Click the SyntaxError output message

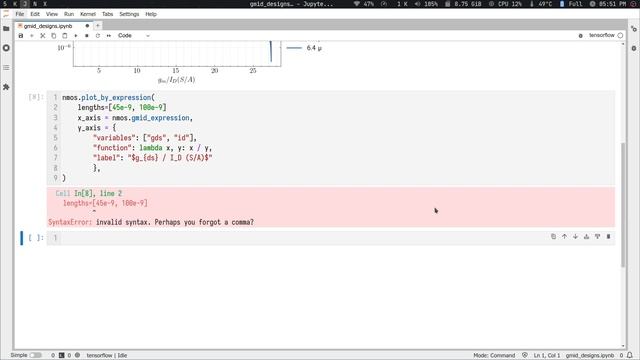pos(151,222)
